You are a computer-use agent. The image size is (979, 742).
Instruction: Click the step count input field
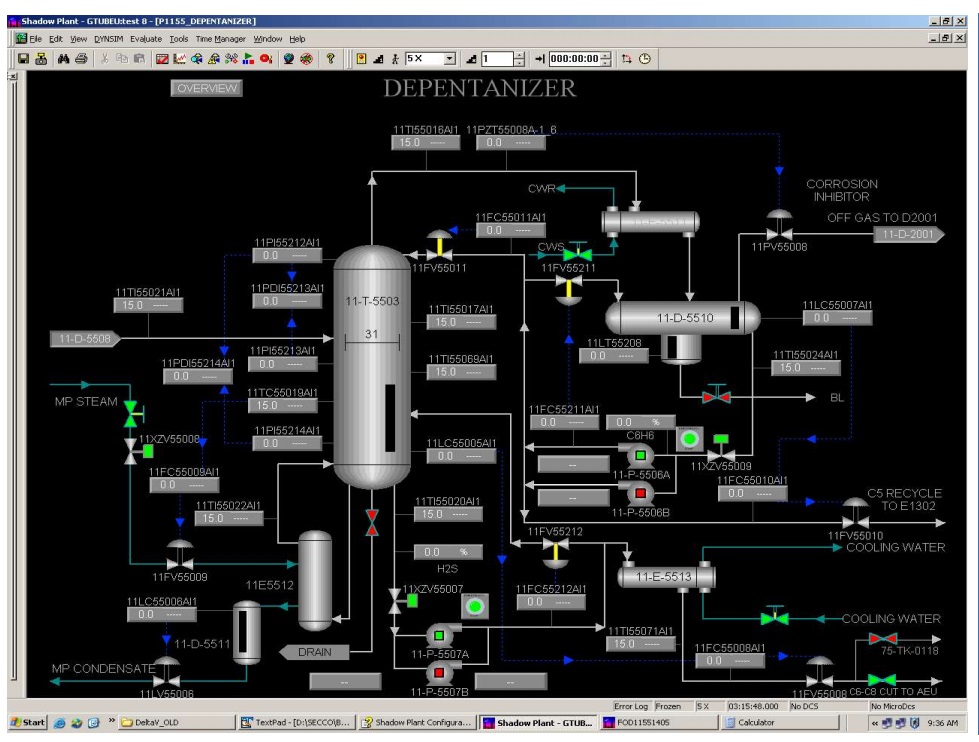click(x=497, y=59)
